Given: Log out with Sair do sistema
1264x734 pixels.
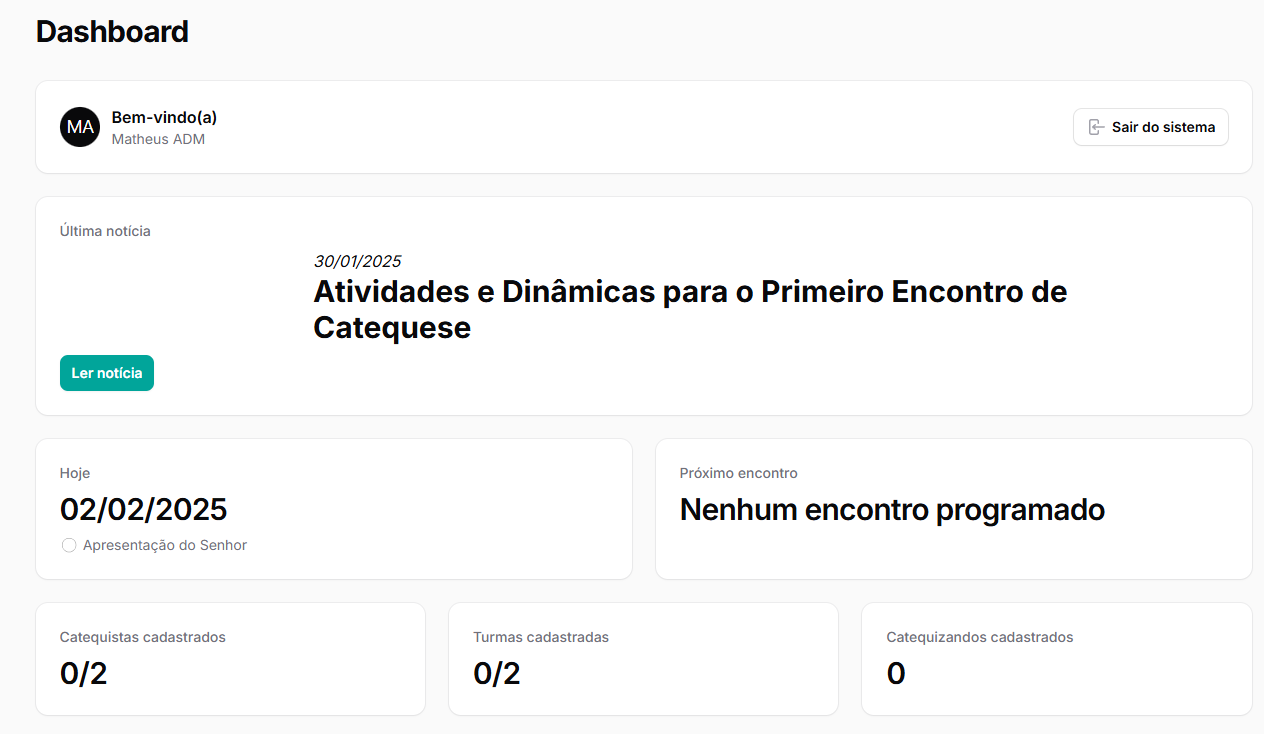Looking at the screenshot, I should tap(1151, 127).
